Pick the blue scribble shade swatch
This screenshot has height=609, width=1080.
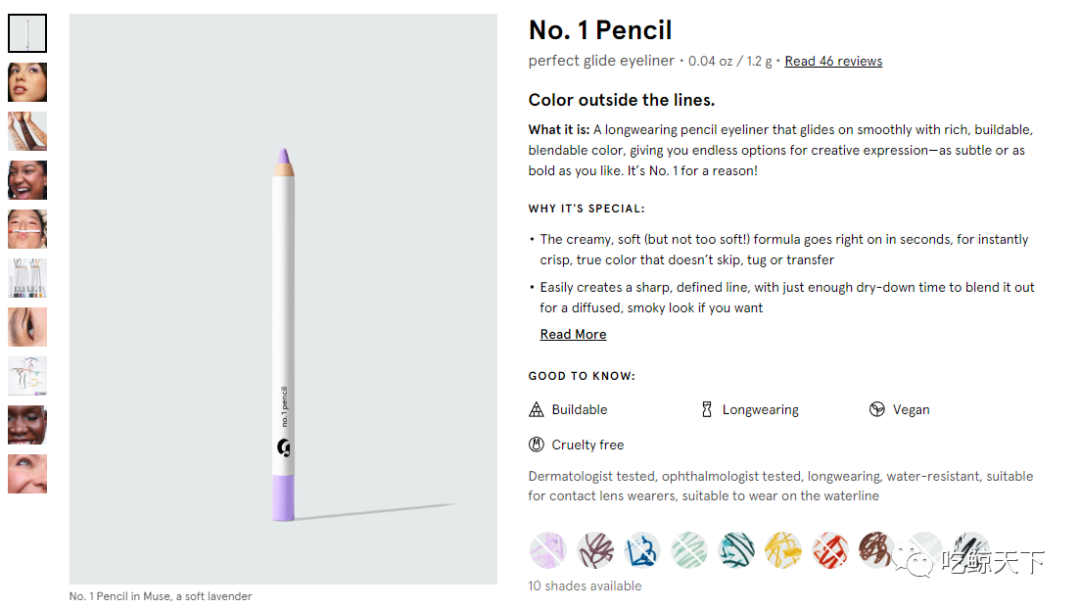(642, 550)
